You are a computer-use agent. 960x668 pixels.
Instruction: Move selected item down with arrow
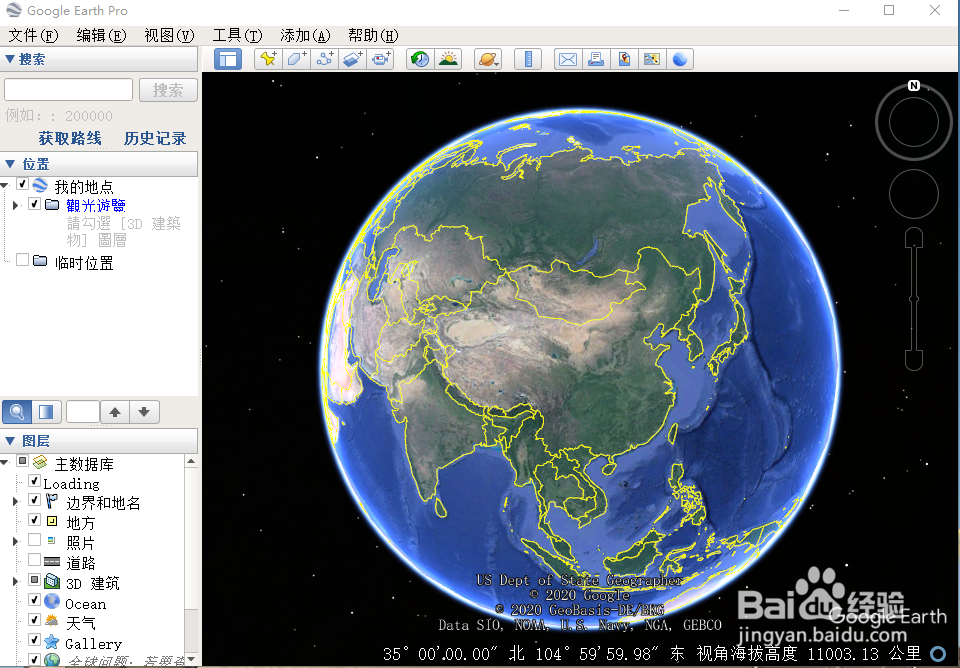point(144,411)
